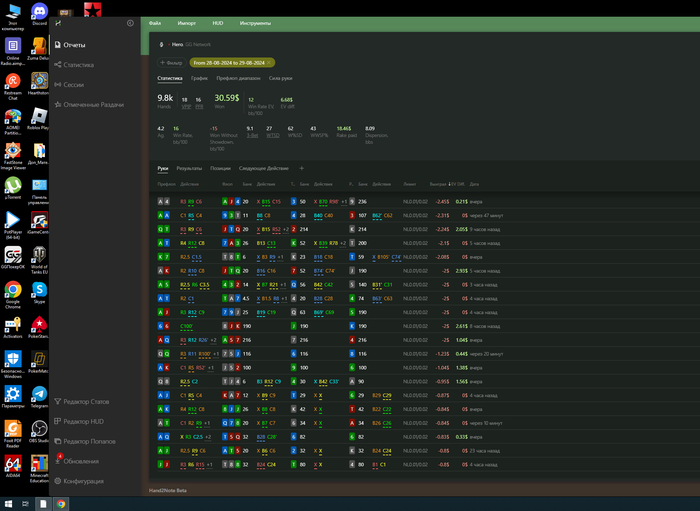Open Обновления with red badge
700x511 pixels.
tap(76, 461)
